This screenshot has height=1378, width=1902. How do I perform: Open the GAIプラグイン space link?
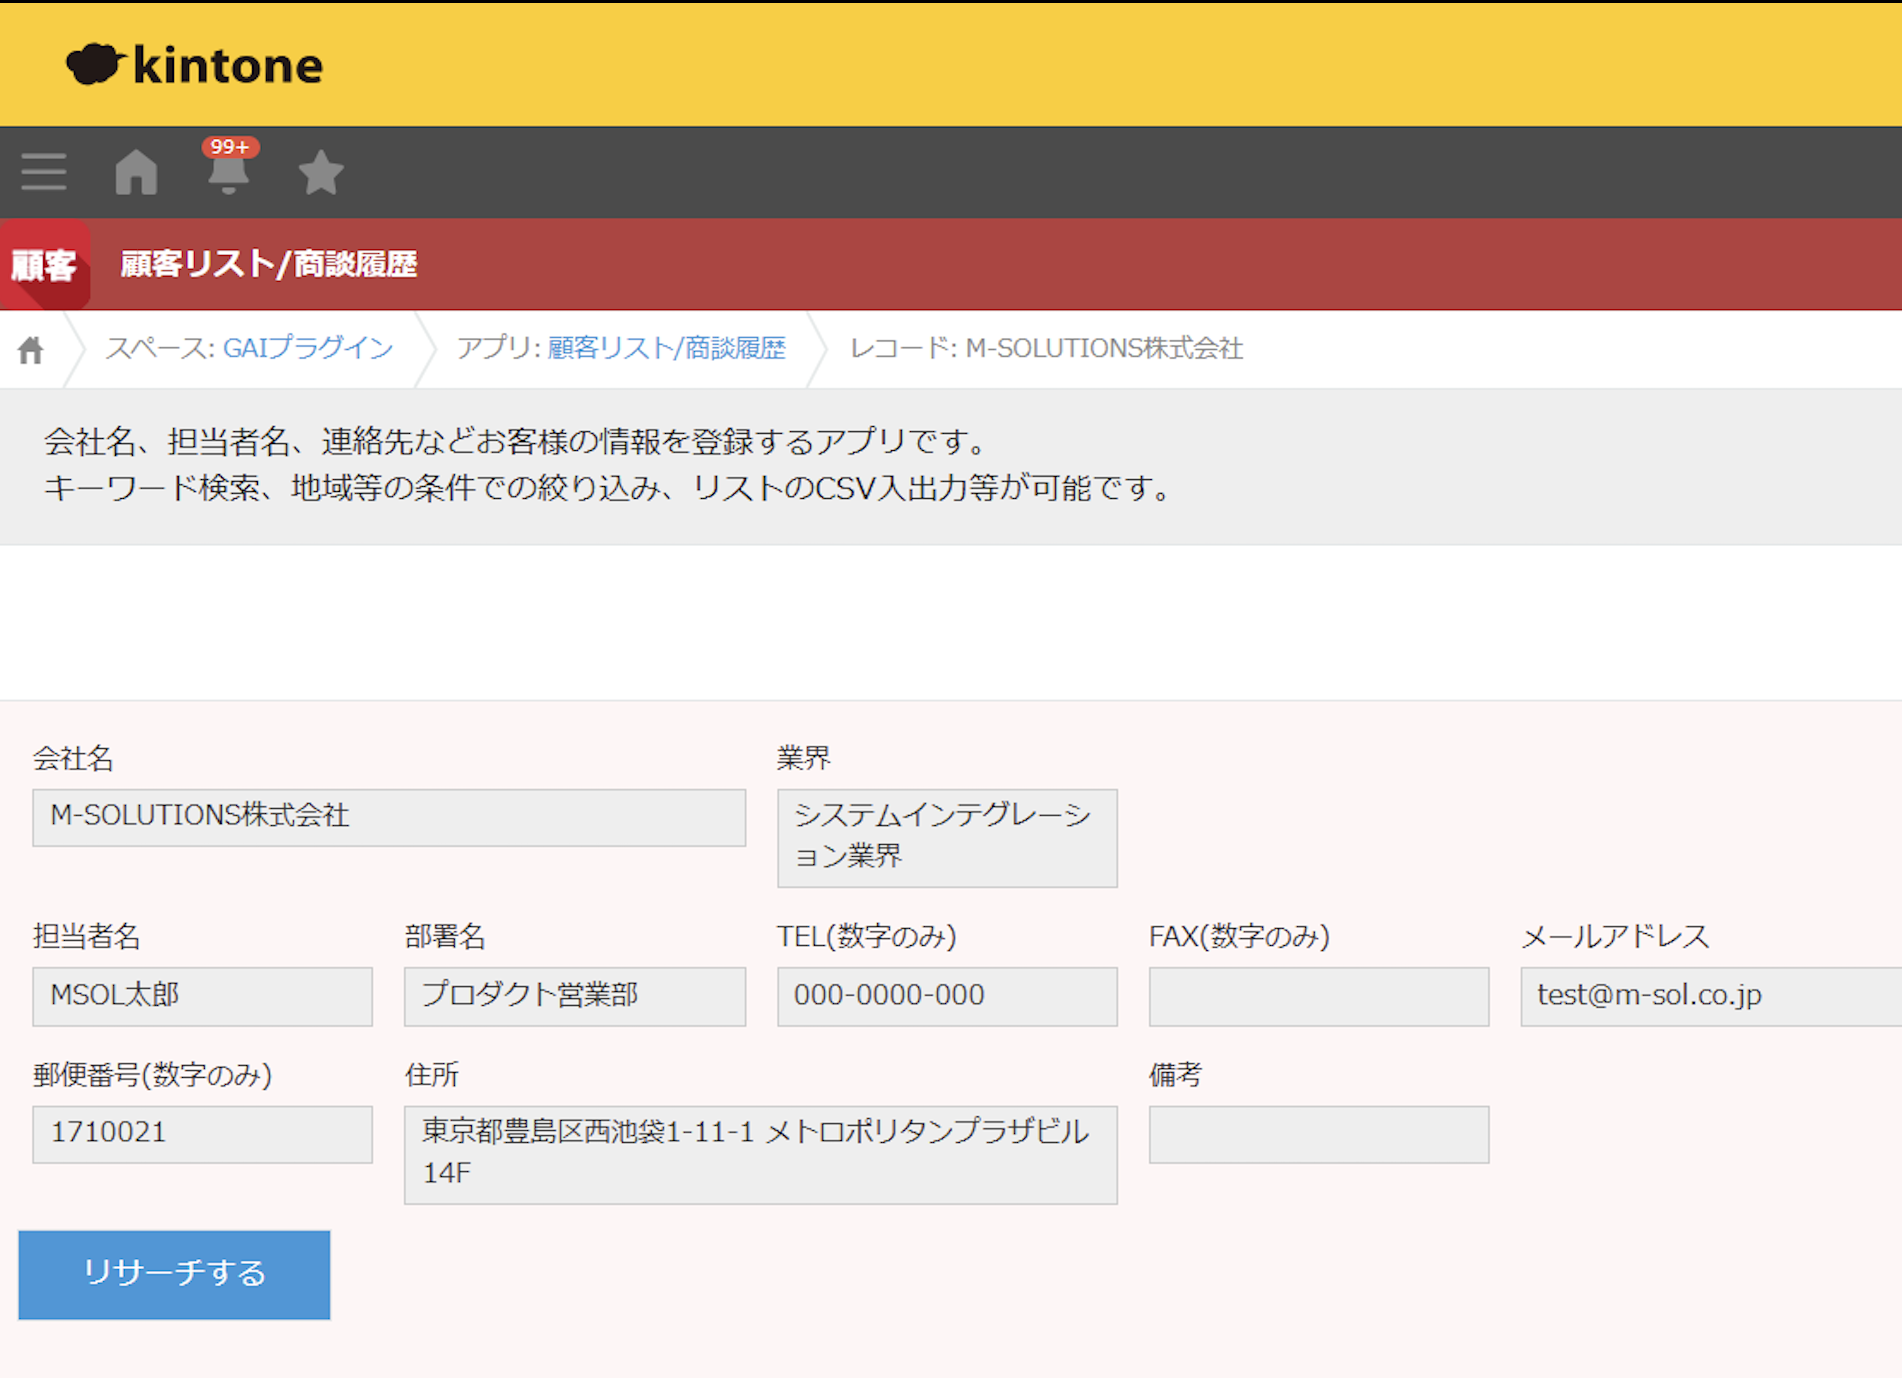click(x=308, y=348)
